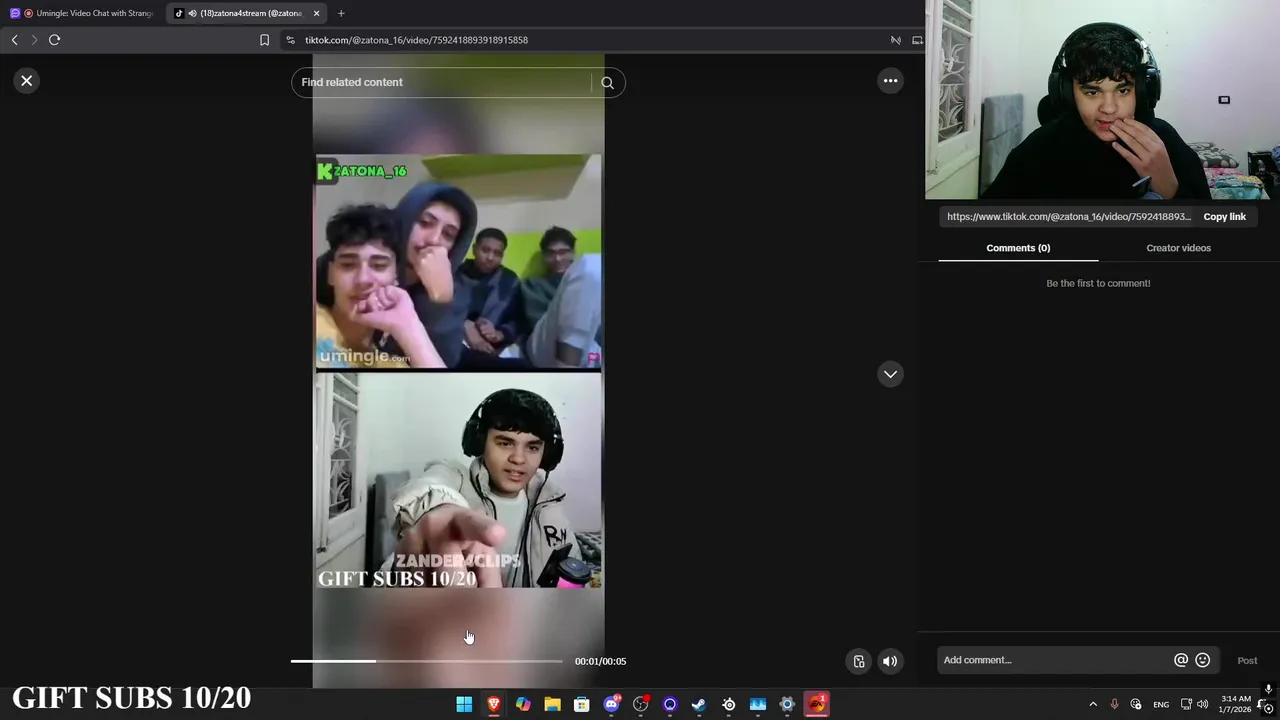
Task: Mute the tab via its audio icon
Action: [x=192, y=13]
